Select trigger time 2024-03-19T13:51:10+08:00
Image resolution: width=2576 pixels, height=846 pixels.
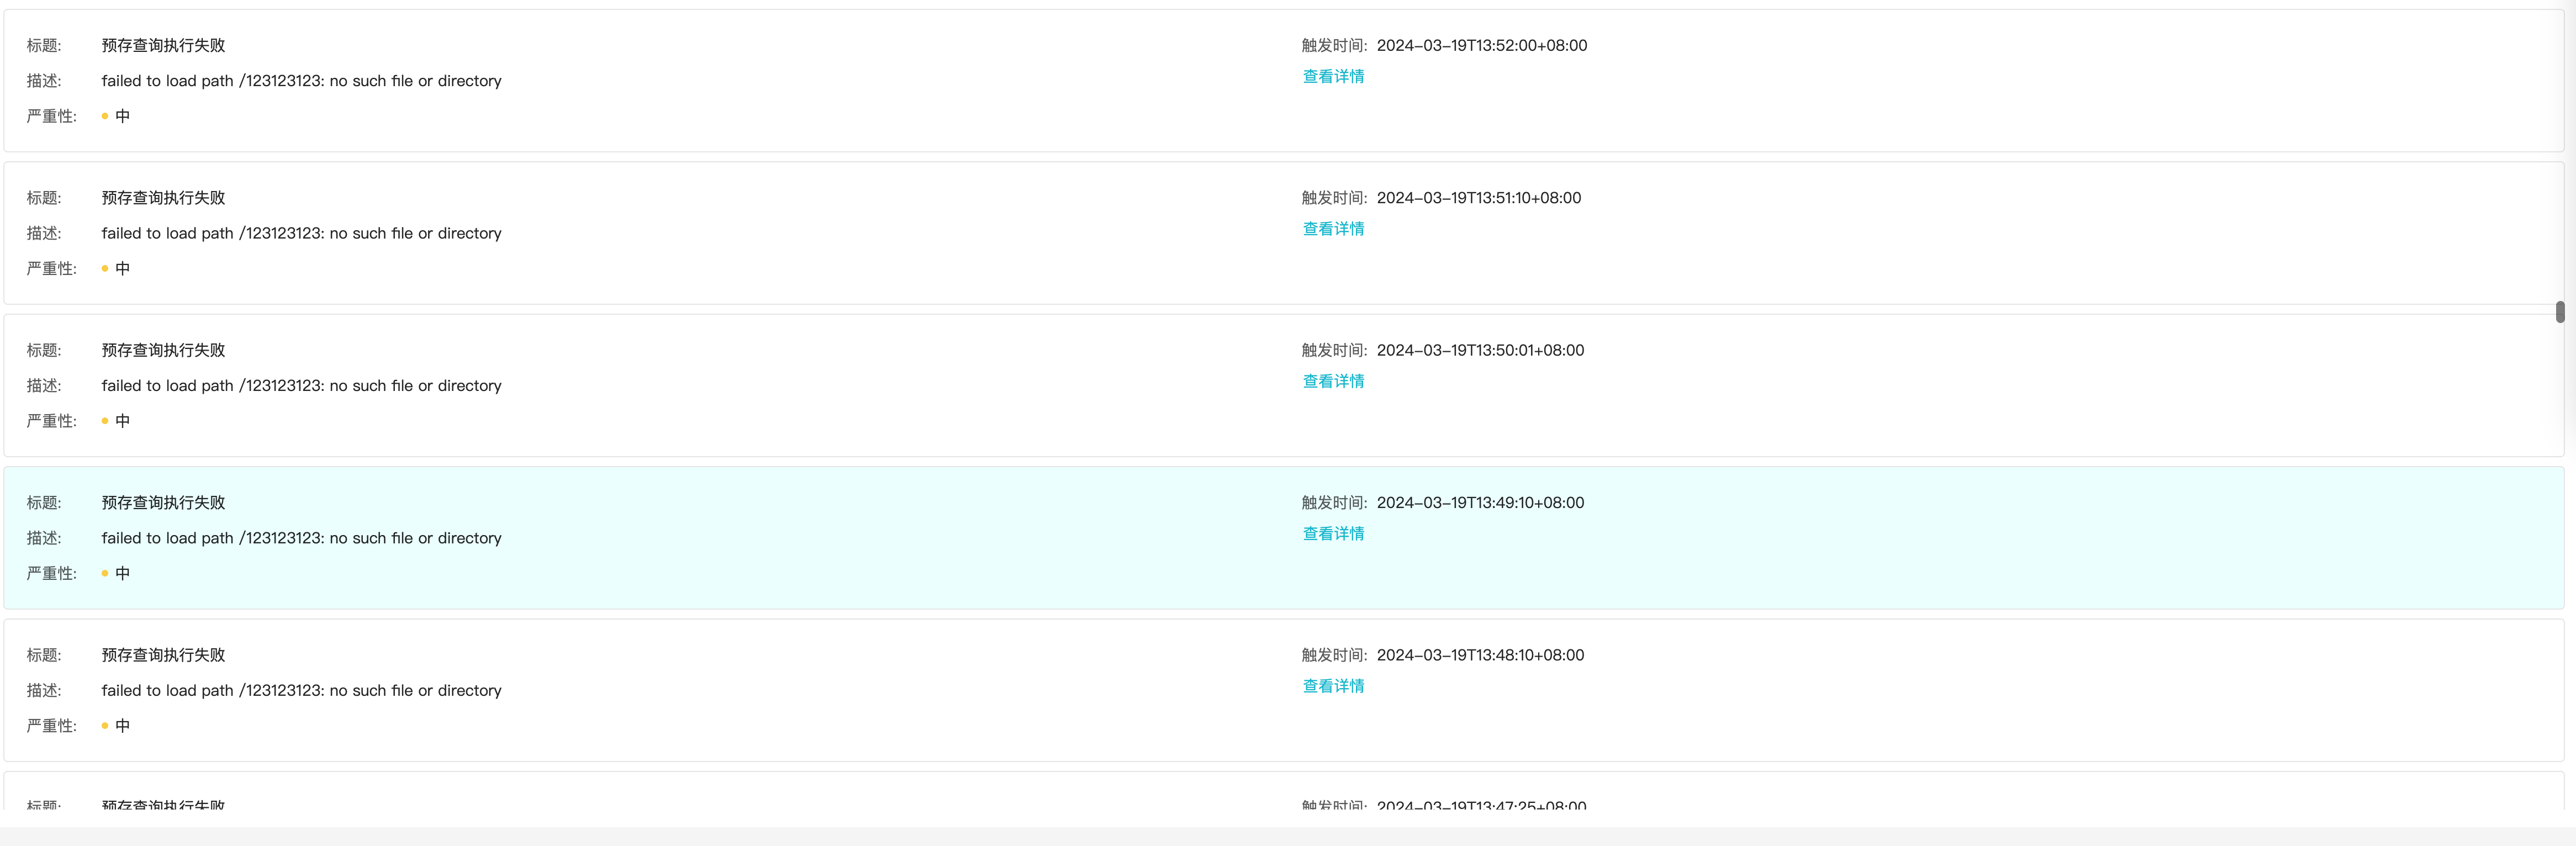pos(1479,198)
